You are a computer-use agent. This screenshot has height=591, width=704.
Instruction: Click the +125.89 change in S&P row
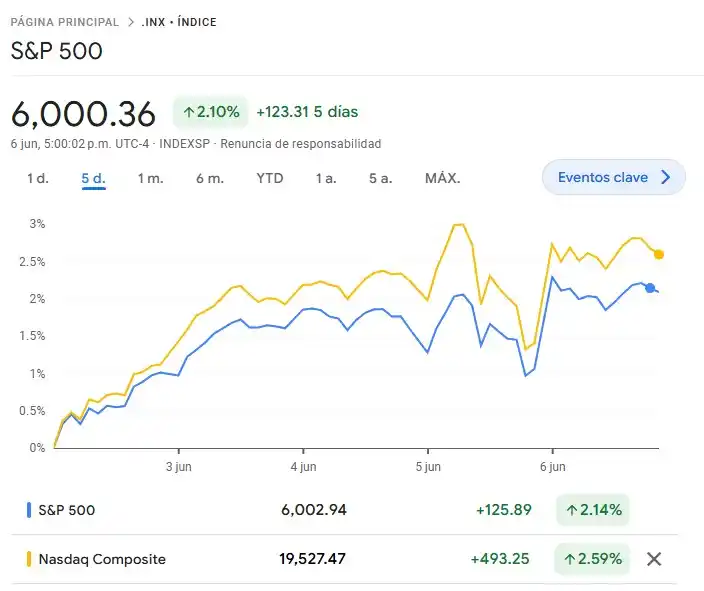pos(504,510)
